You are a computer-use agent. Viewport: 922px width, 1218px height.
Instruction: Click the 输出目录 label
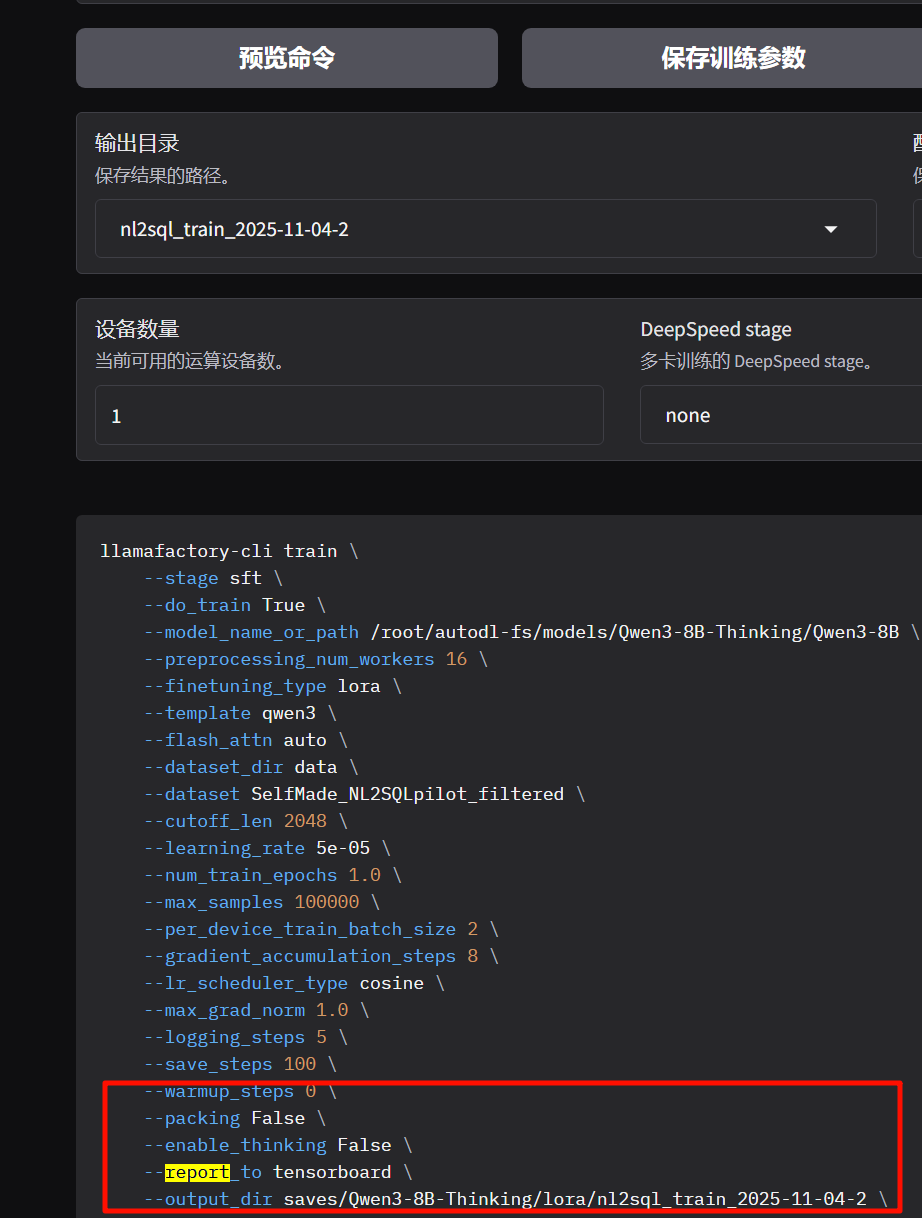pyautogui.click(x=137, y=143)
